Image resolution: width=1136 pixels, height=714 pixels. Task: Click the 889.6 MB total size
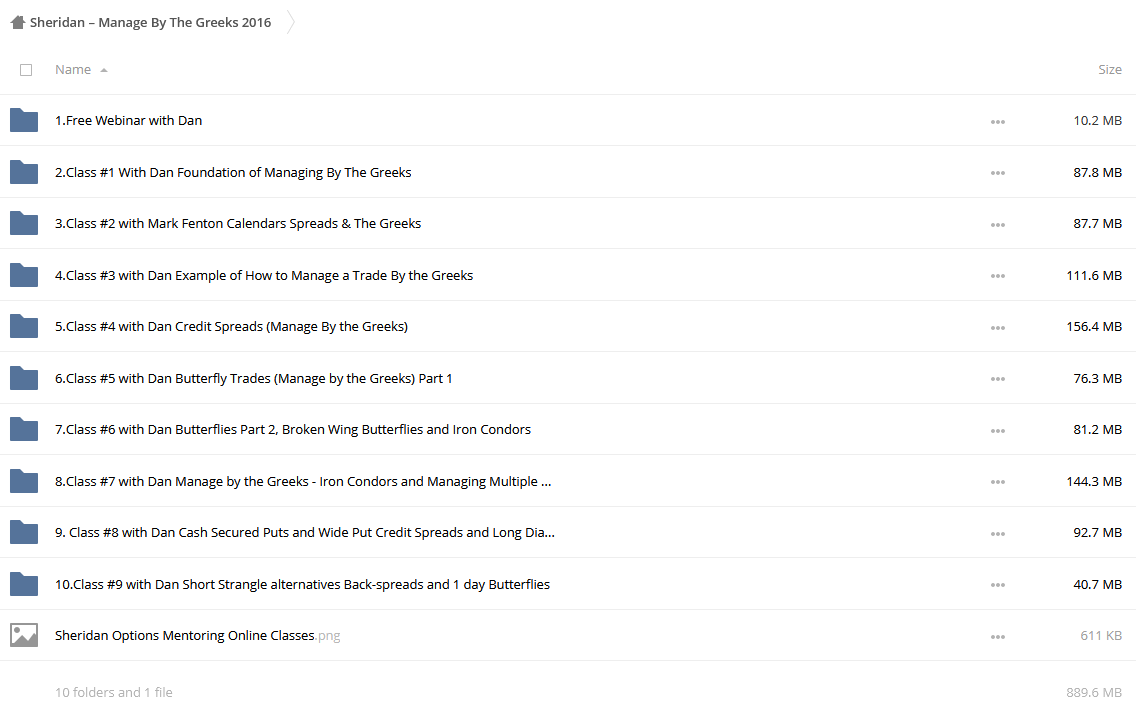1094,692
